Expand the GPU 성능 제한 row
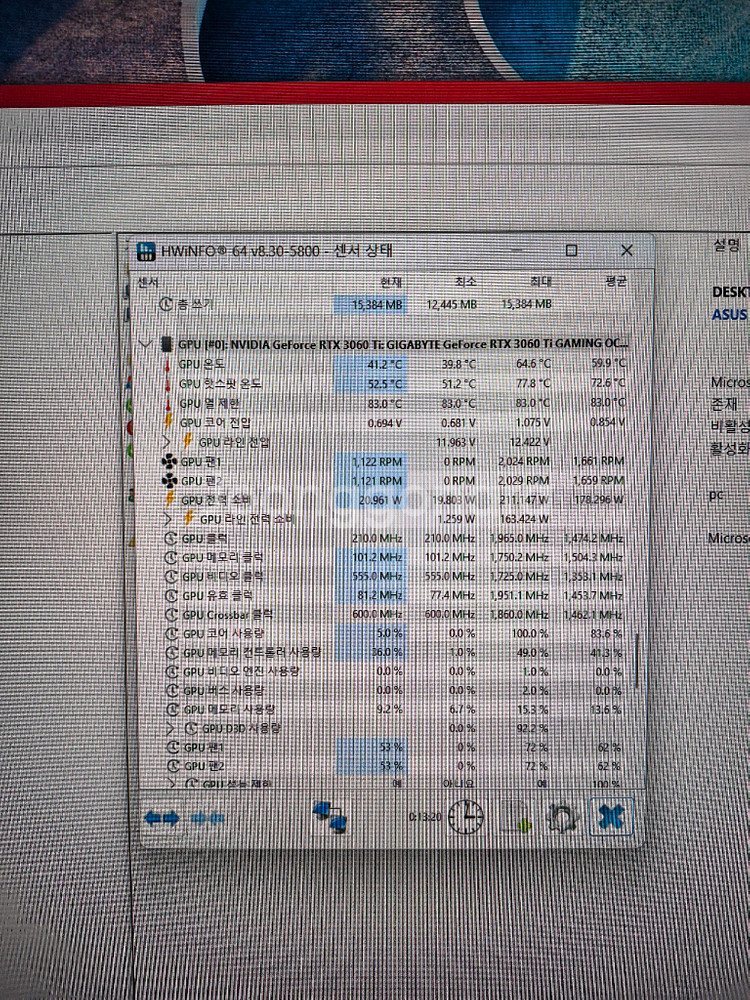The width and height of the screenshot is (750, 1000). click(171, 783)
